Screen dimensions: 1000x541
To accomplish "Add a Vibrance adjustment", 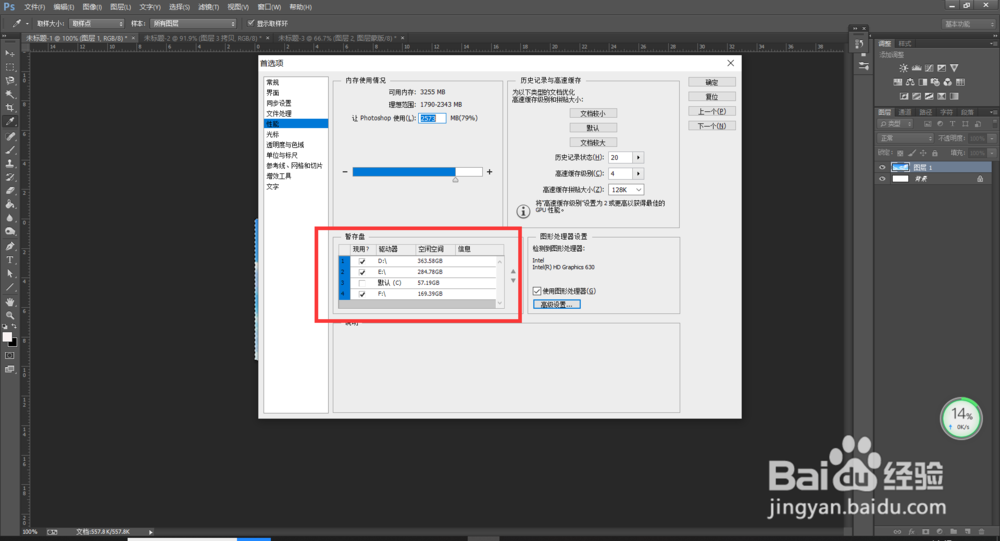I will (954, 68).
